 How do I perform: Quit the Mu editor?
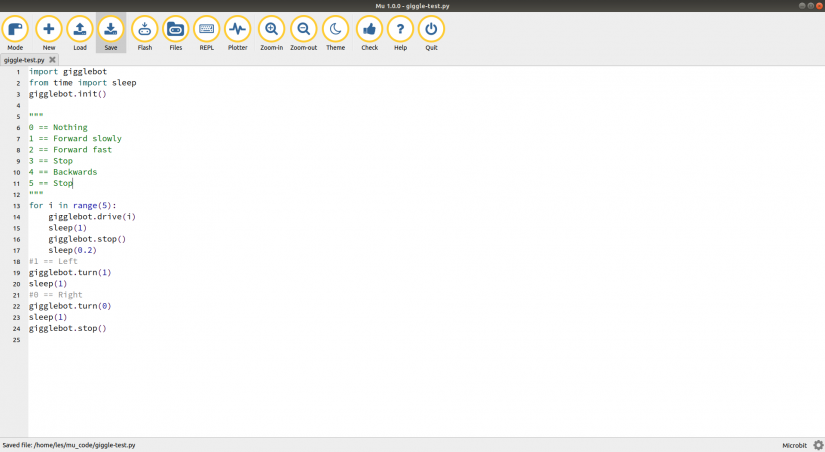431,31
